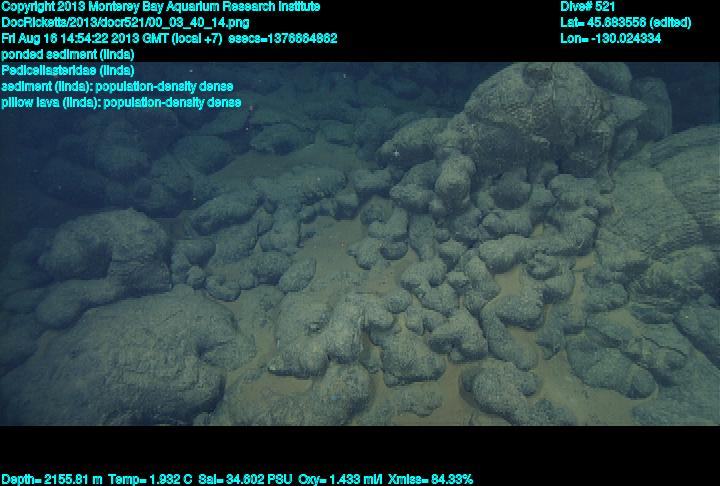
Task: Click the DocRicketts/2013/docr521 file path text
Action: pos(125,23)
